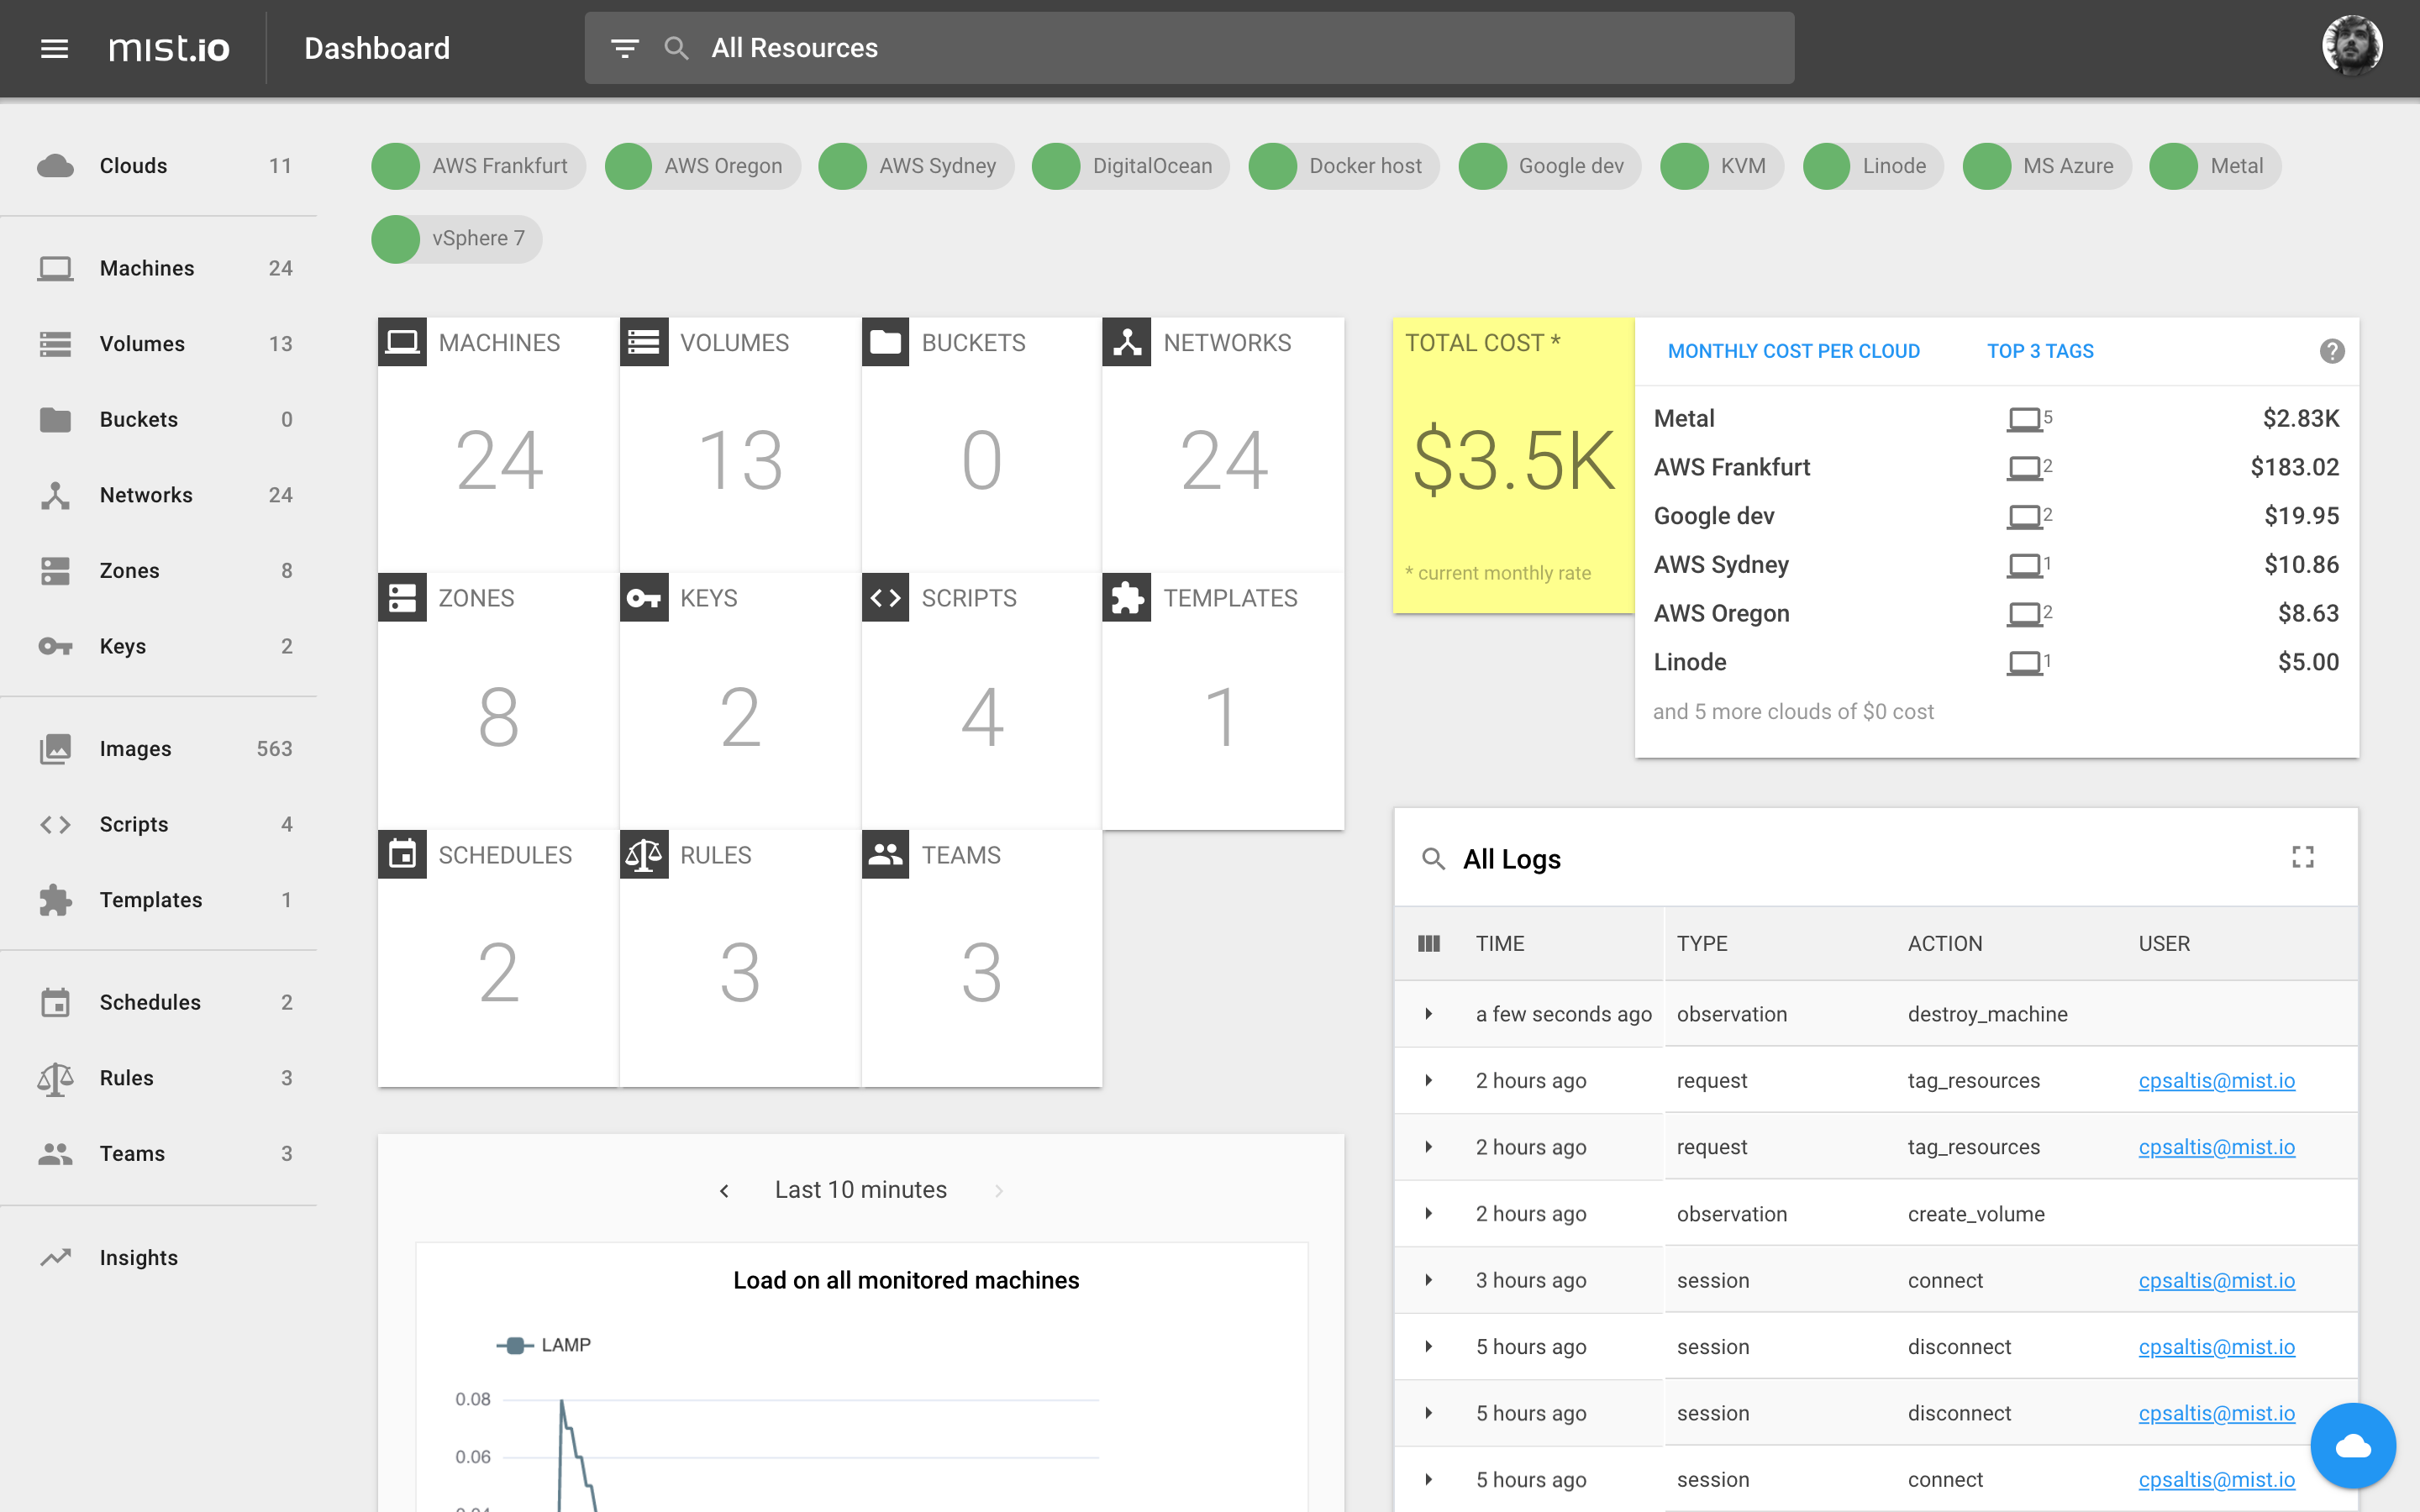Image resolution: width=2420 pixels, height=1512 pixels.
Task: Open the Buckets folder tile icon
Action: pyautogui.click(x=886, y=342)
